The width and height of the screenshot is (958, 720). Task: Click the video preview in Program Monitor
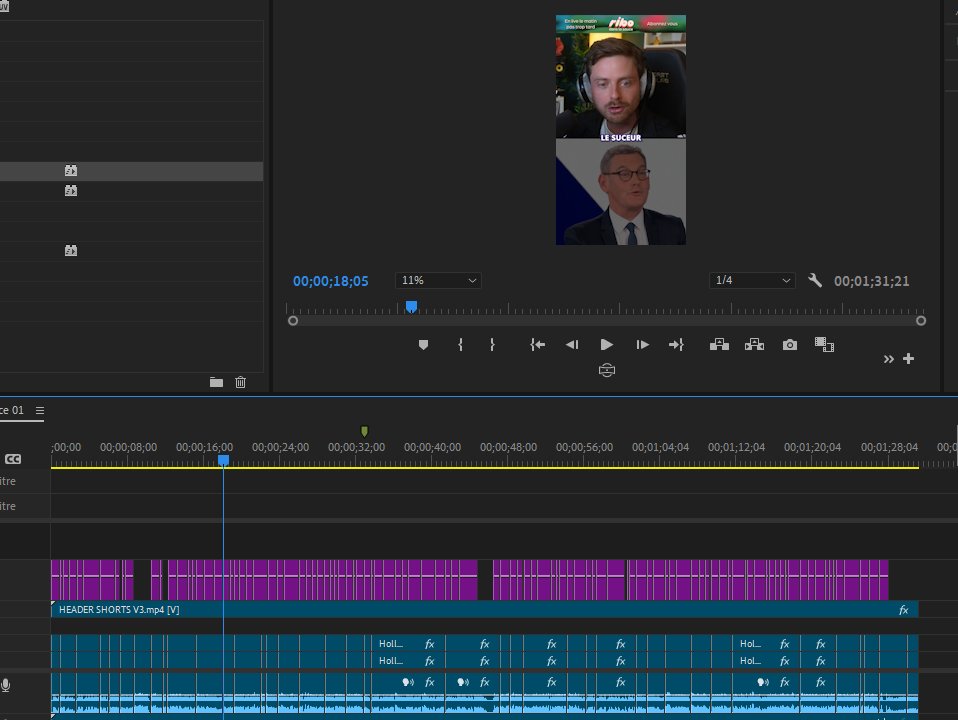click(621, 130)
